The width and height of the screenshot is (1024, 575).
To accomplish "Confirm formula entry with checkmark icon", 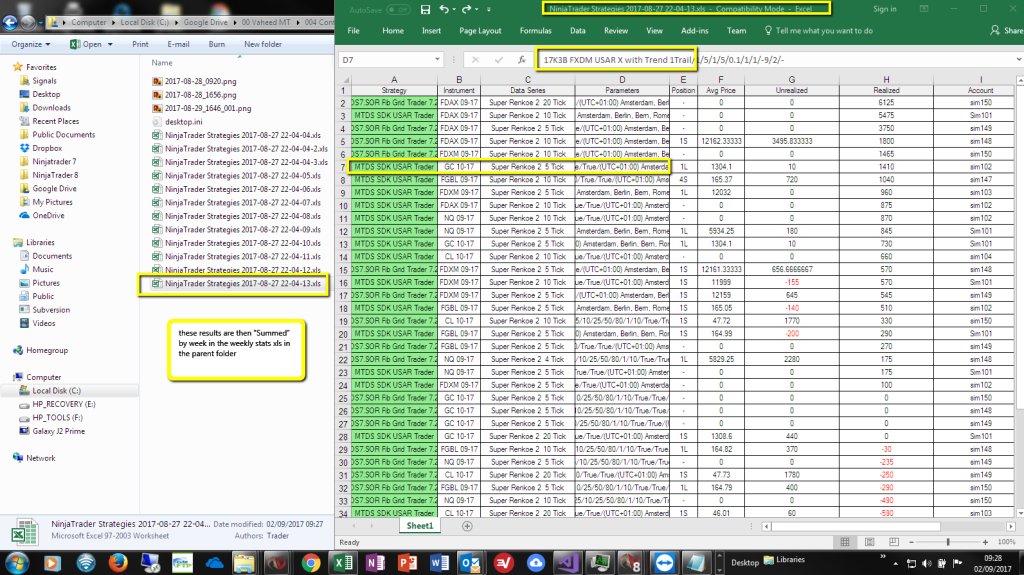I will click(x=499, y=59).
